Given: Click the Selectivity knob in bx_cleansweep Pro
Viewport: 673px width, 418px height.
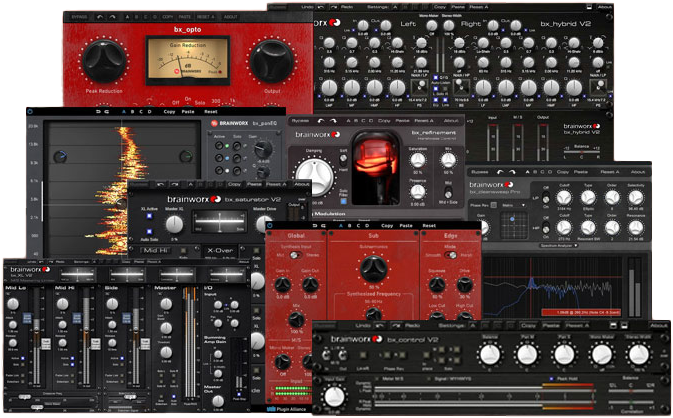Looking at the screenshot, I should point(636,197).
